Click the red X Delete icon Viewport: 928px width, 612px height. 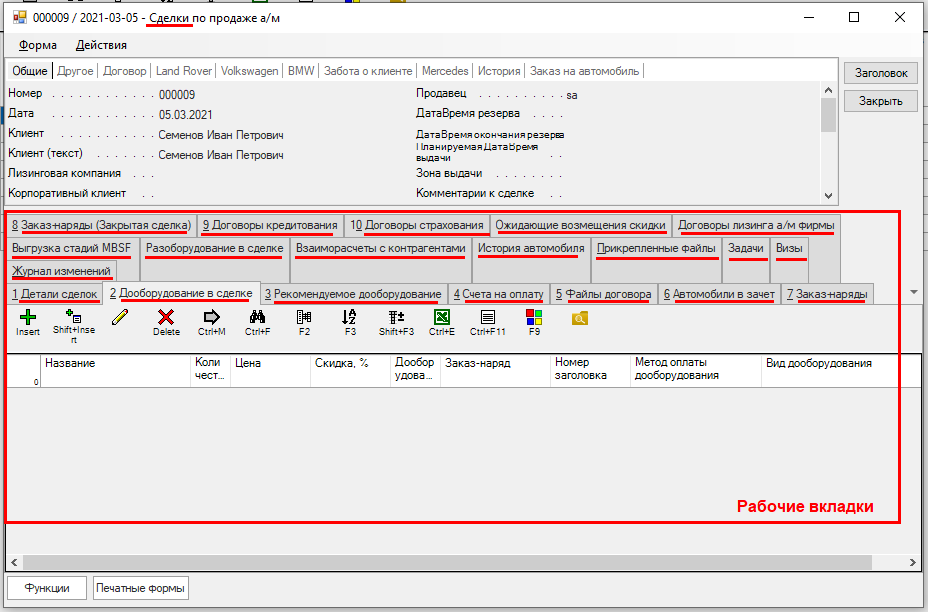[166, 317]
